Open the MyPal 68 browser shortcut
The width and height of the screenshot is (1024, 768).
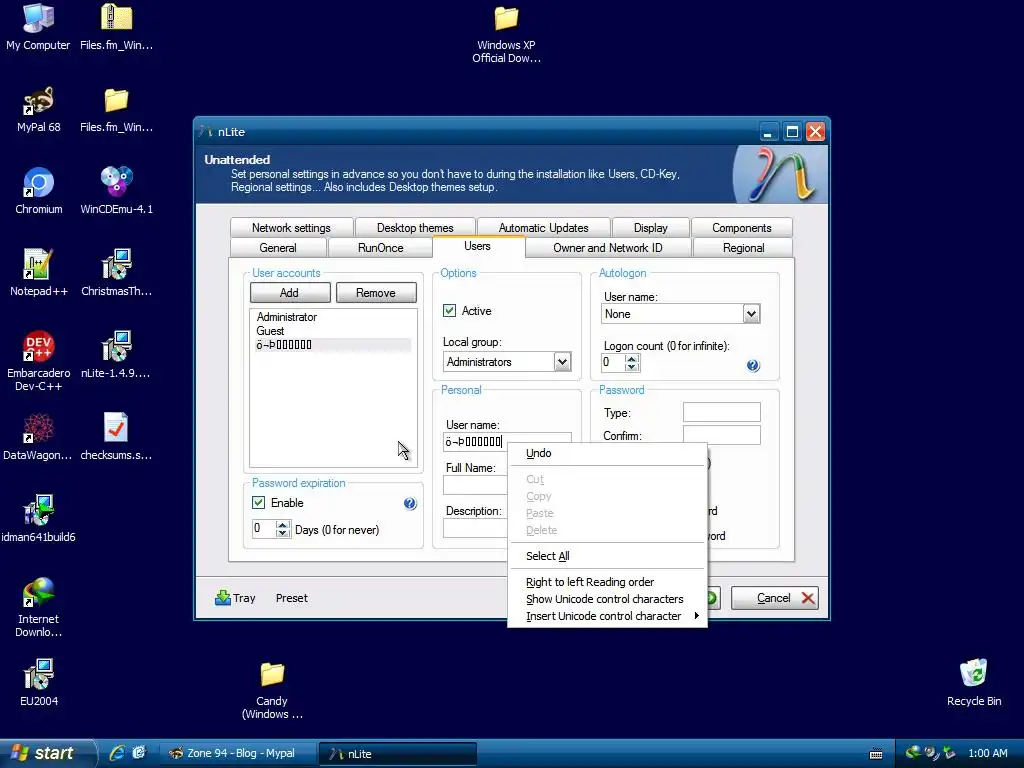[x=38, y=108]
